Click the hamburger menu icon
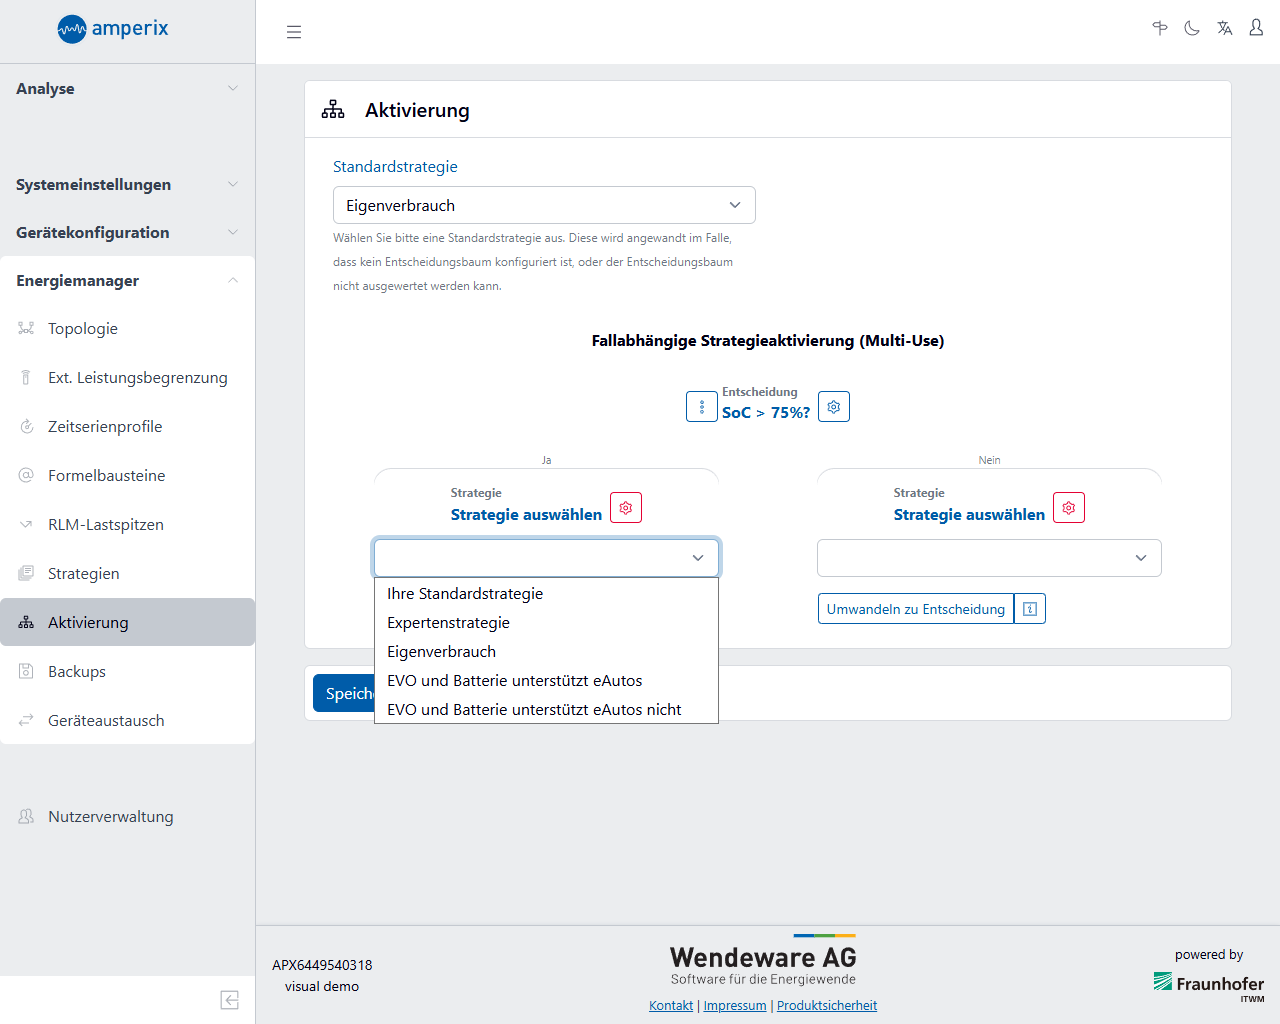Image resolution: width=1280 pixels, height=1024 pixels. [x=294, y=32]
